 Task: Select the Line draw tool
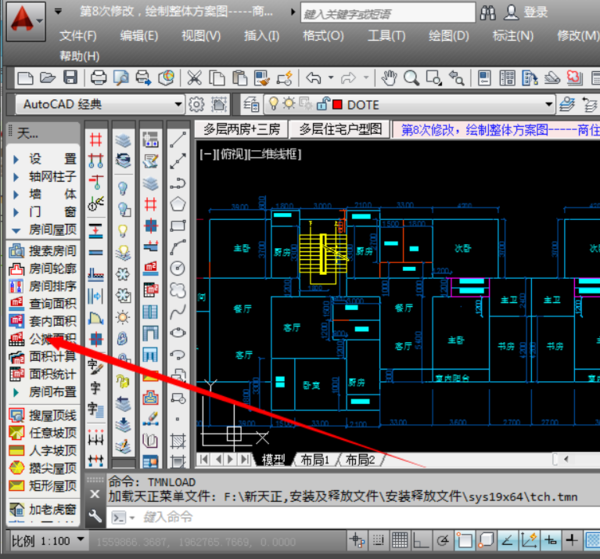[178, 140]
